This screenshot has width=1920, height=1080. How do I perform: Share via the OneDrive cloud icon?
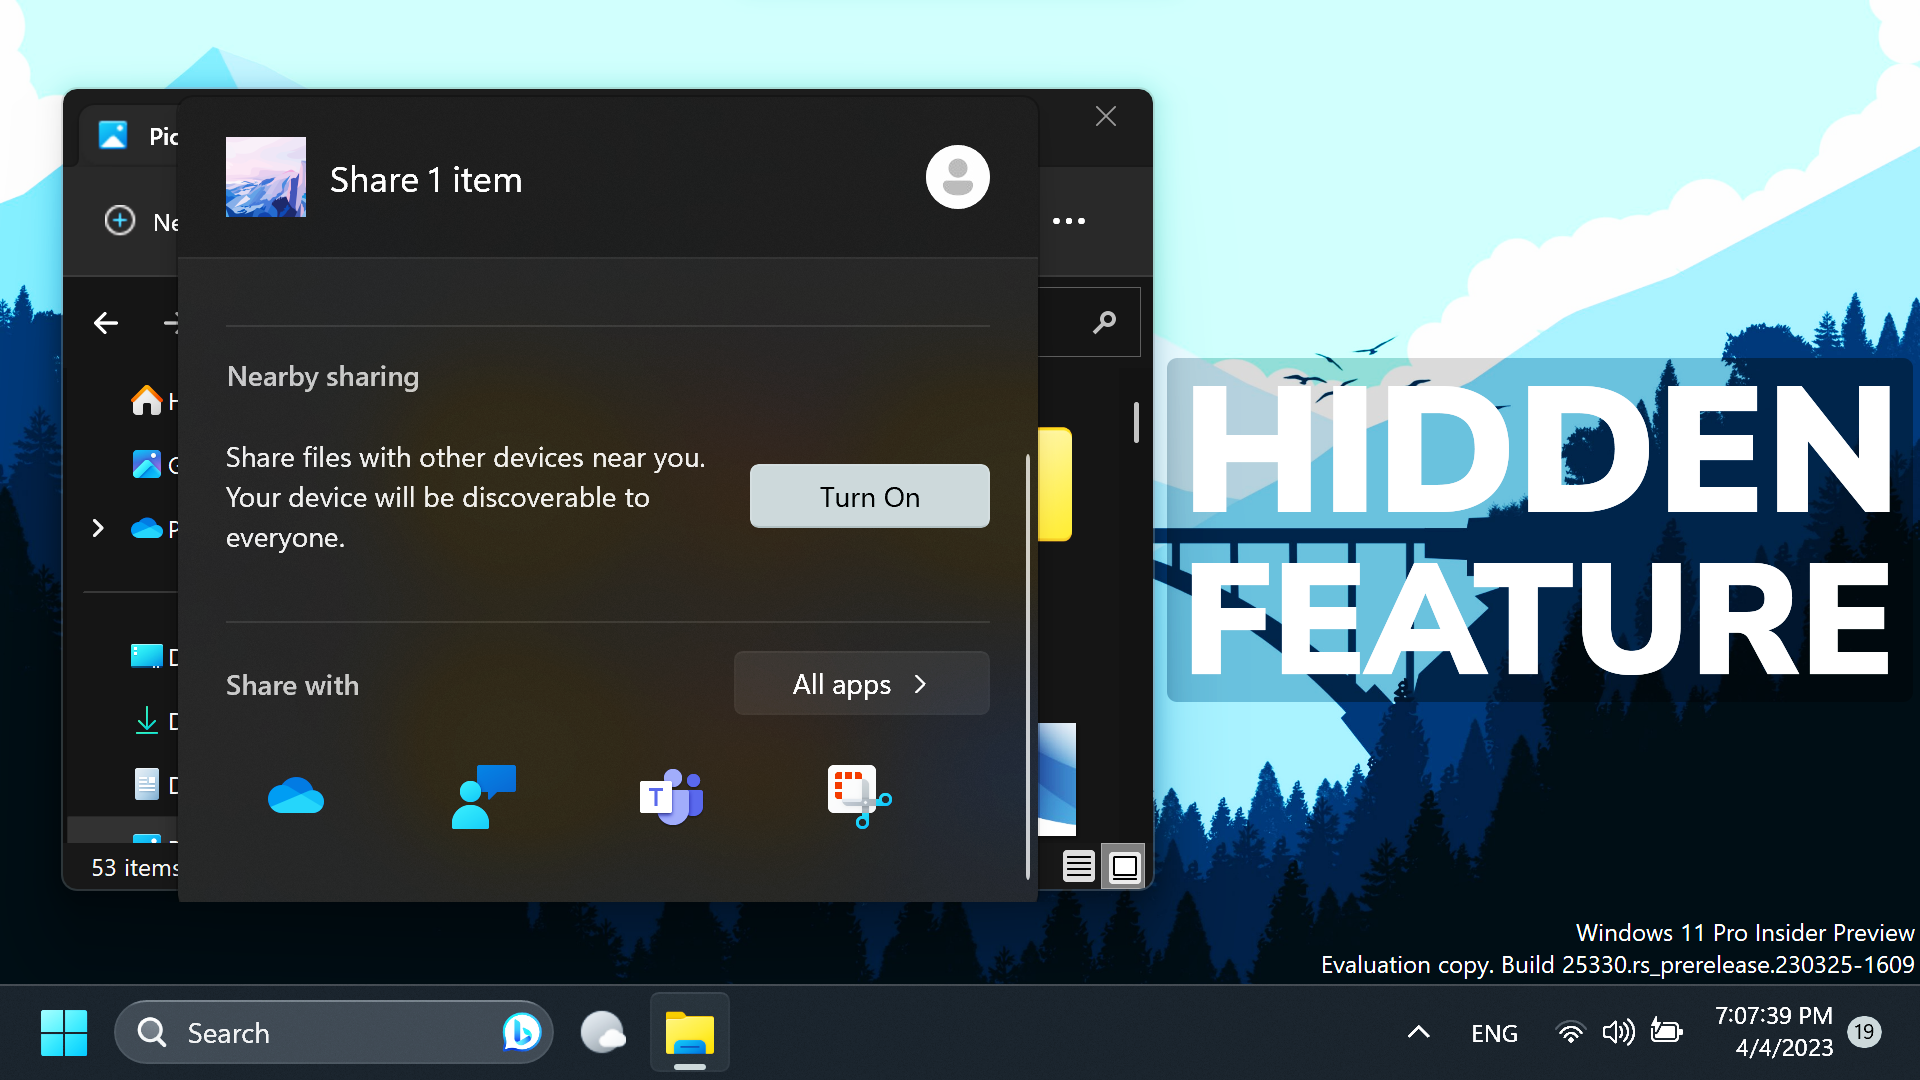[296, 797]
